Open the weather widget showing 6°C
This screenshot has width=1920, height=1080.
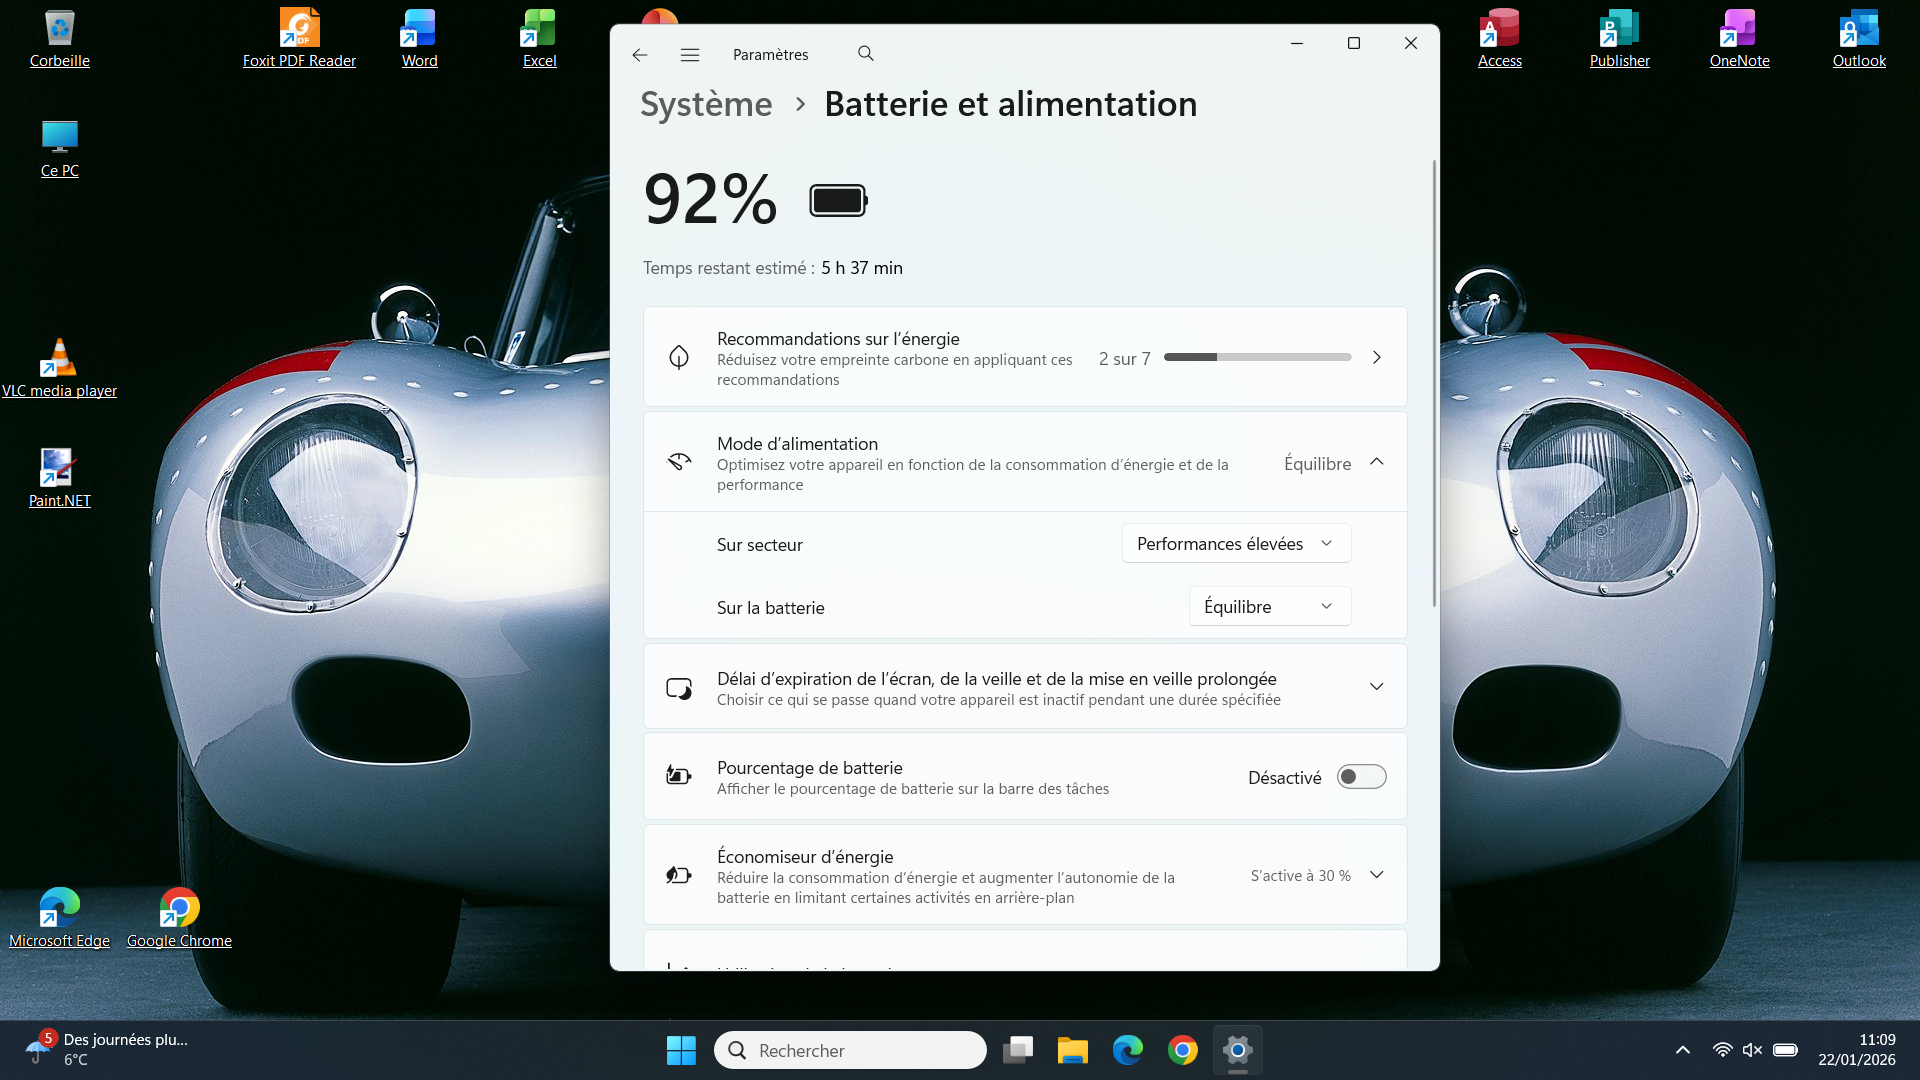(x=108, y=1050)
